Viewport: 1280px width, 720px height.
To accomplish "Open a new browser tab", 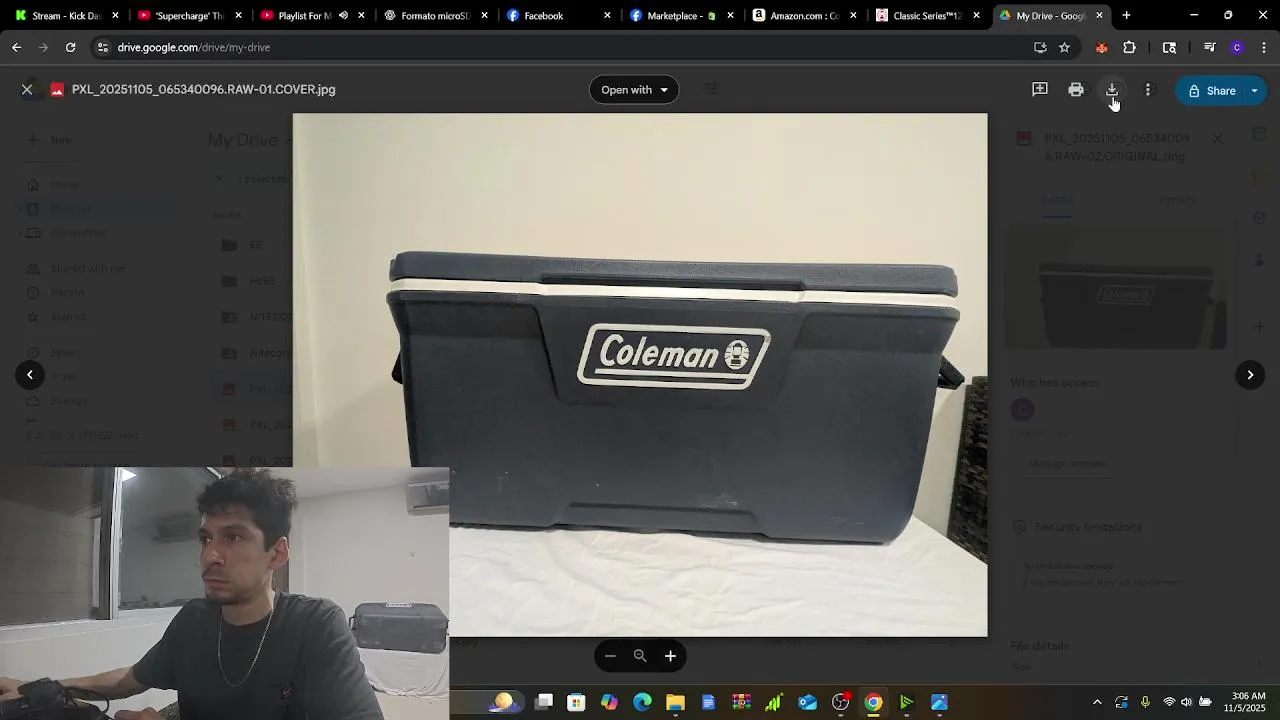I will [1126, 16].
